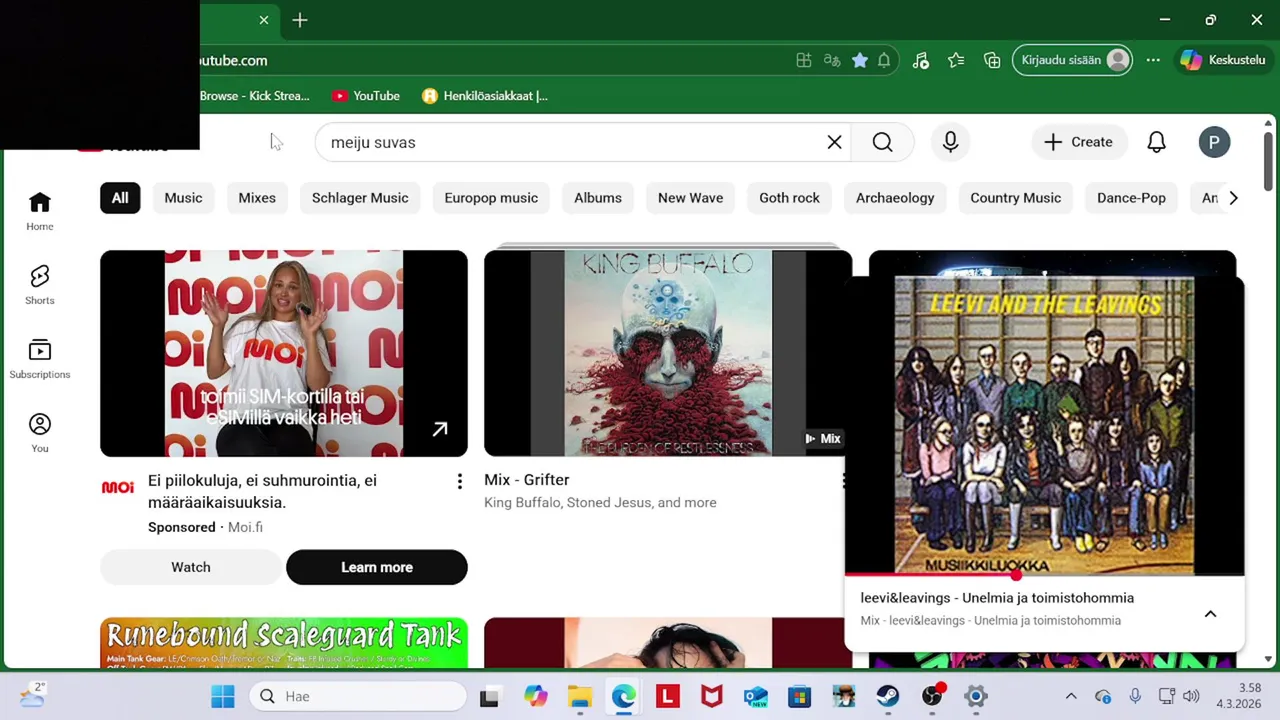Open Subscriptions from the sidebar
Viewport: 1280px width, 720px height.
[x=40, y=359]
